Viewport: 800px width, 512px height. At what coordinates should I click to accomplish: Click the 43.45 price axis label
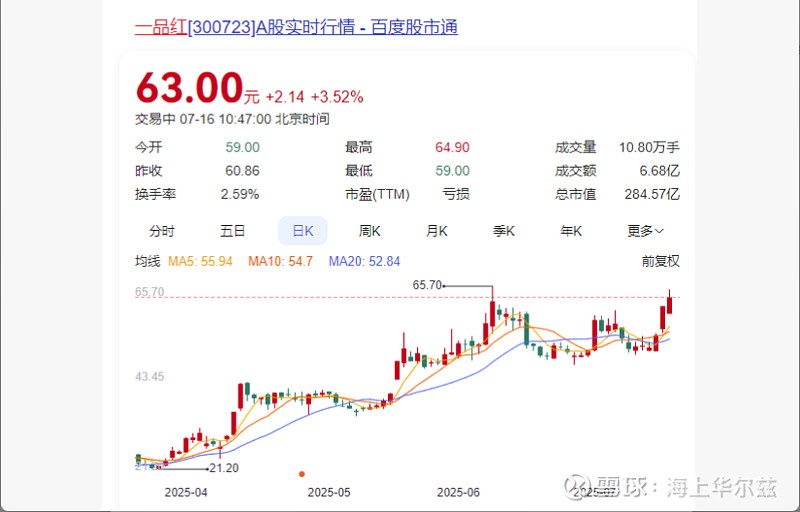tap(149, 377)
